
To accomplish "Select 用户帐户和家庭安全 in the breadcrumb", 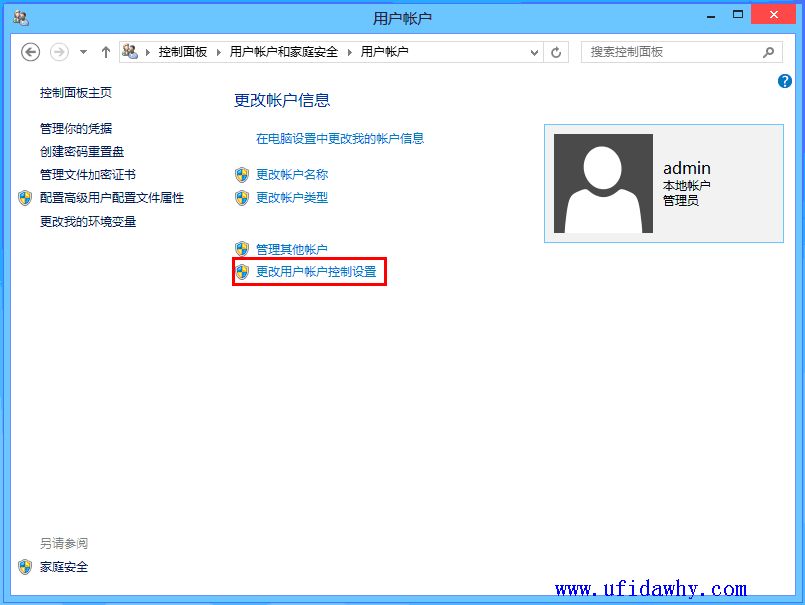I will [283, 51].
